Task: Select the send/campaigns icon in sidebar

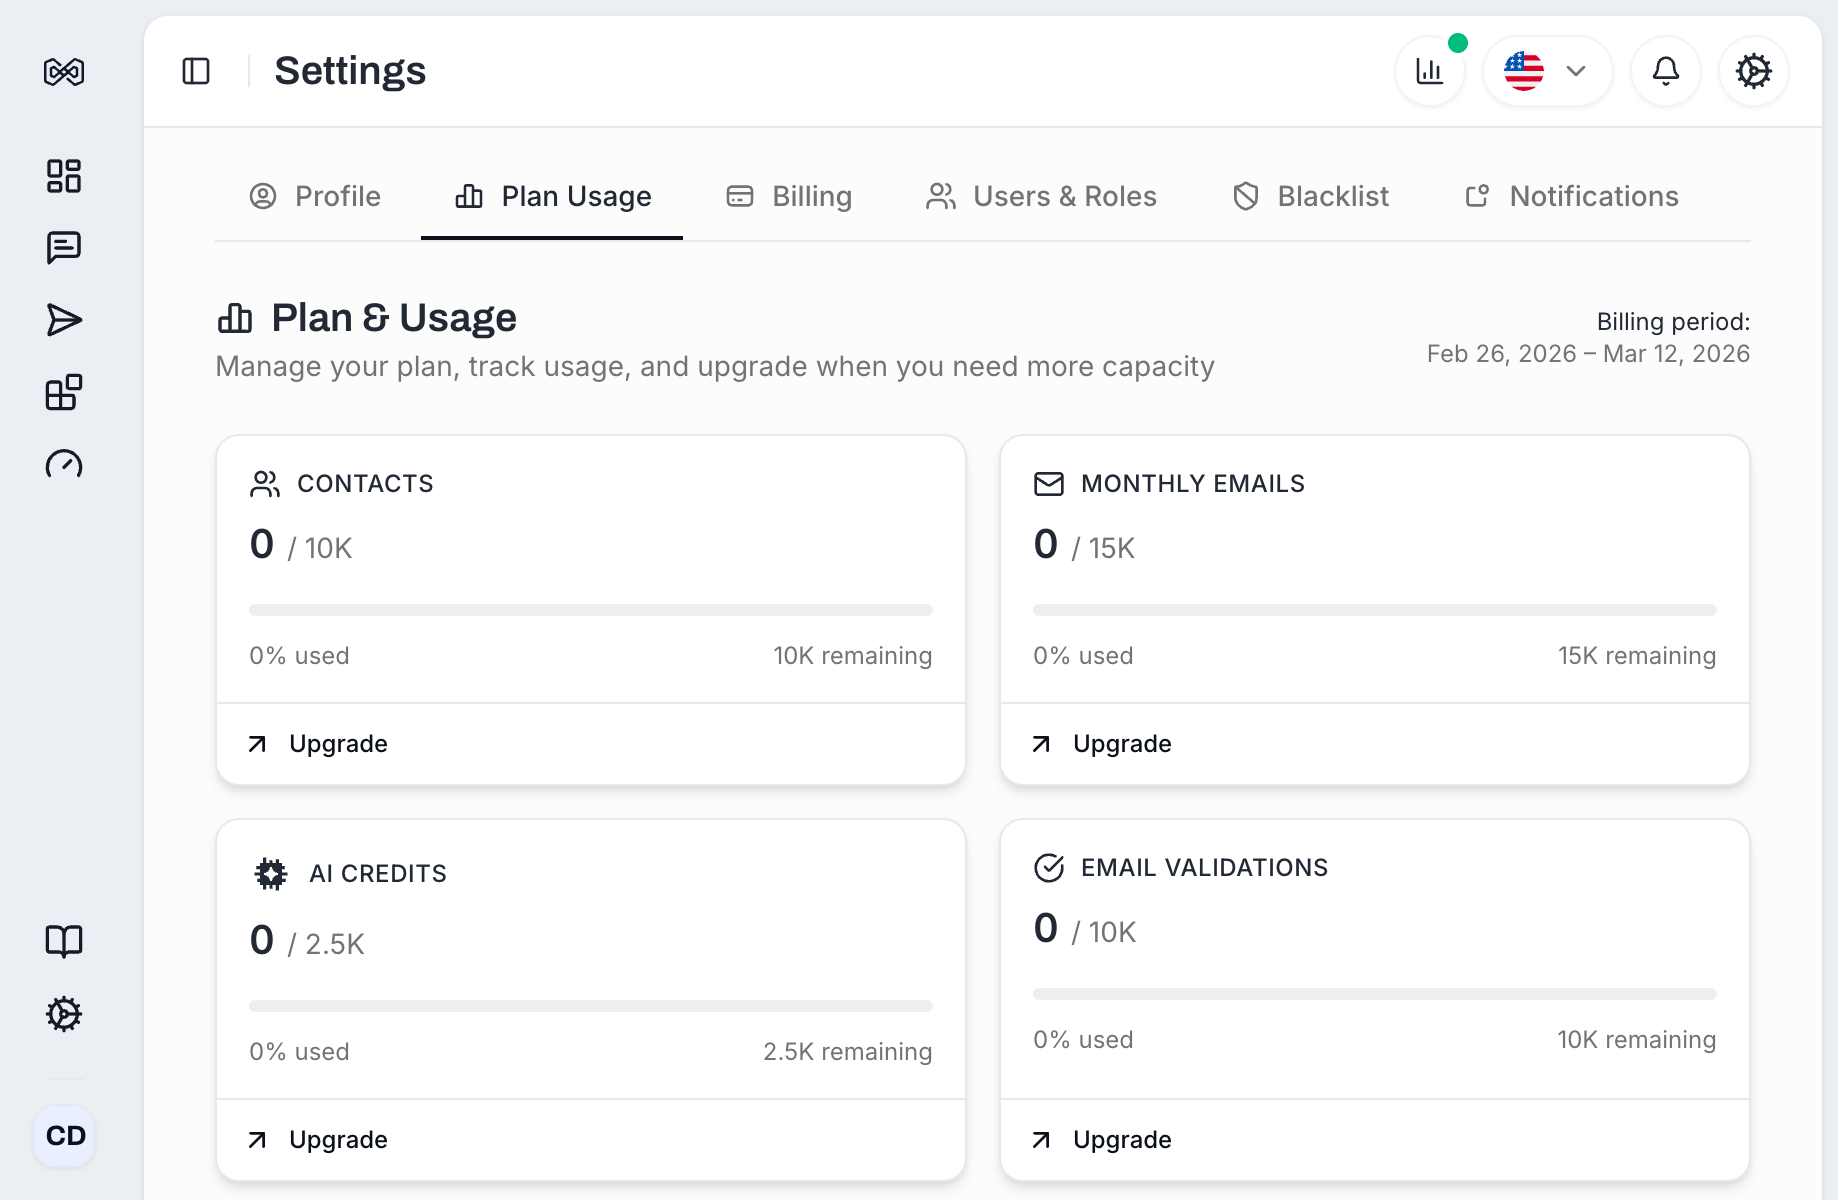Action: 64,320
